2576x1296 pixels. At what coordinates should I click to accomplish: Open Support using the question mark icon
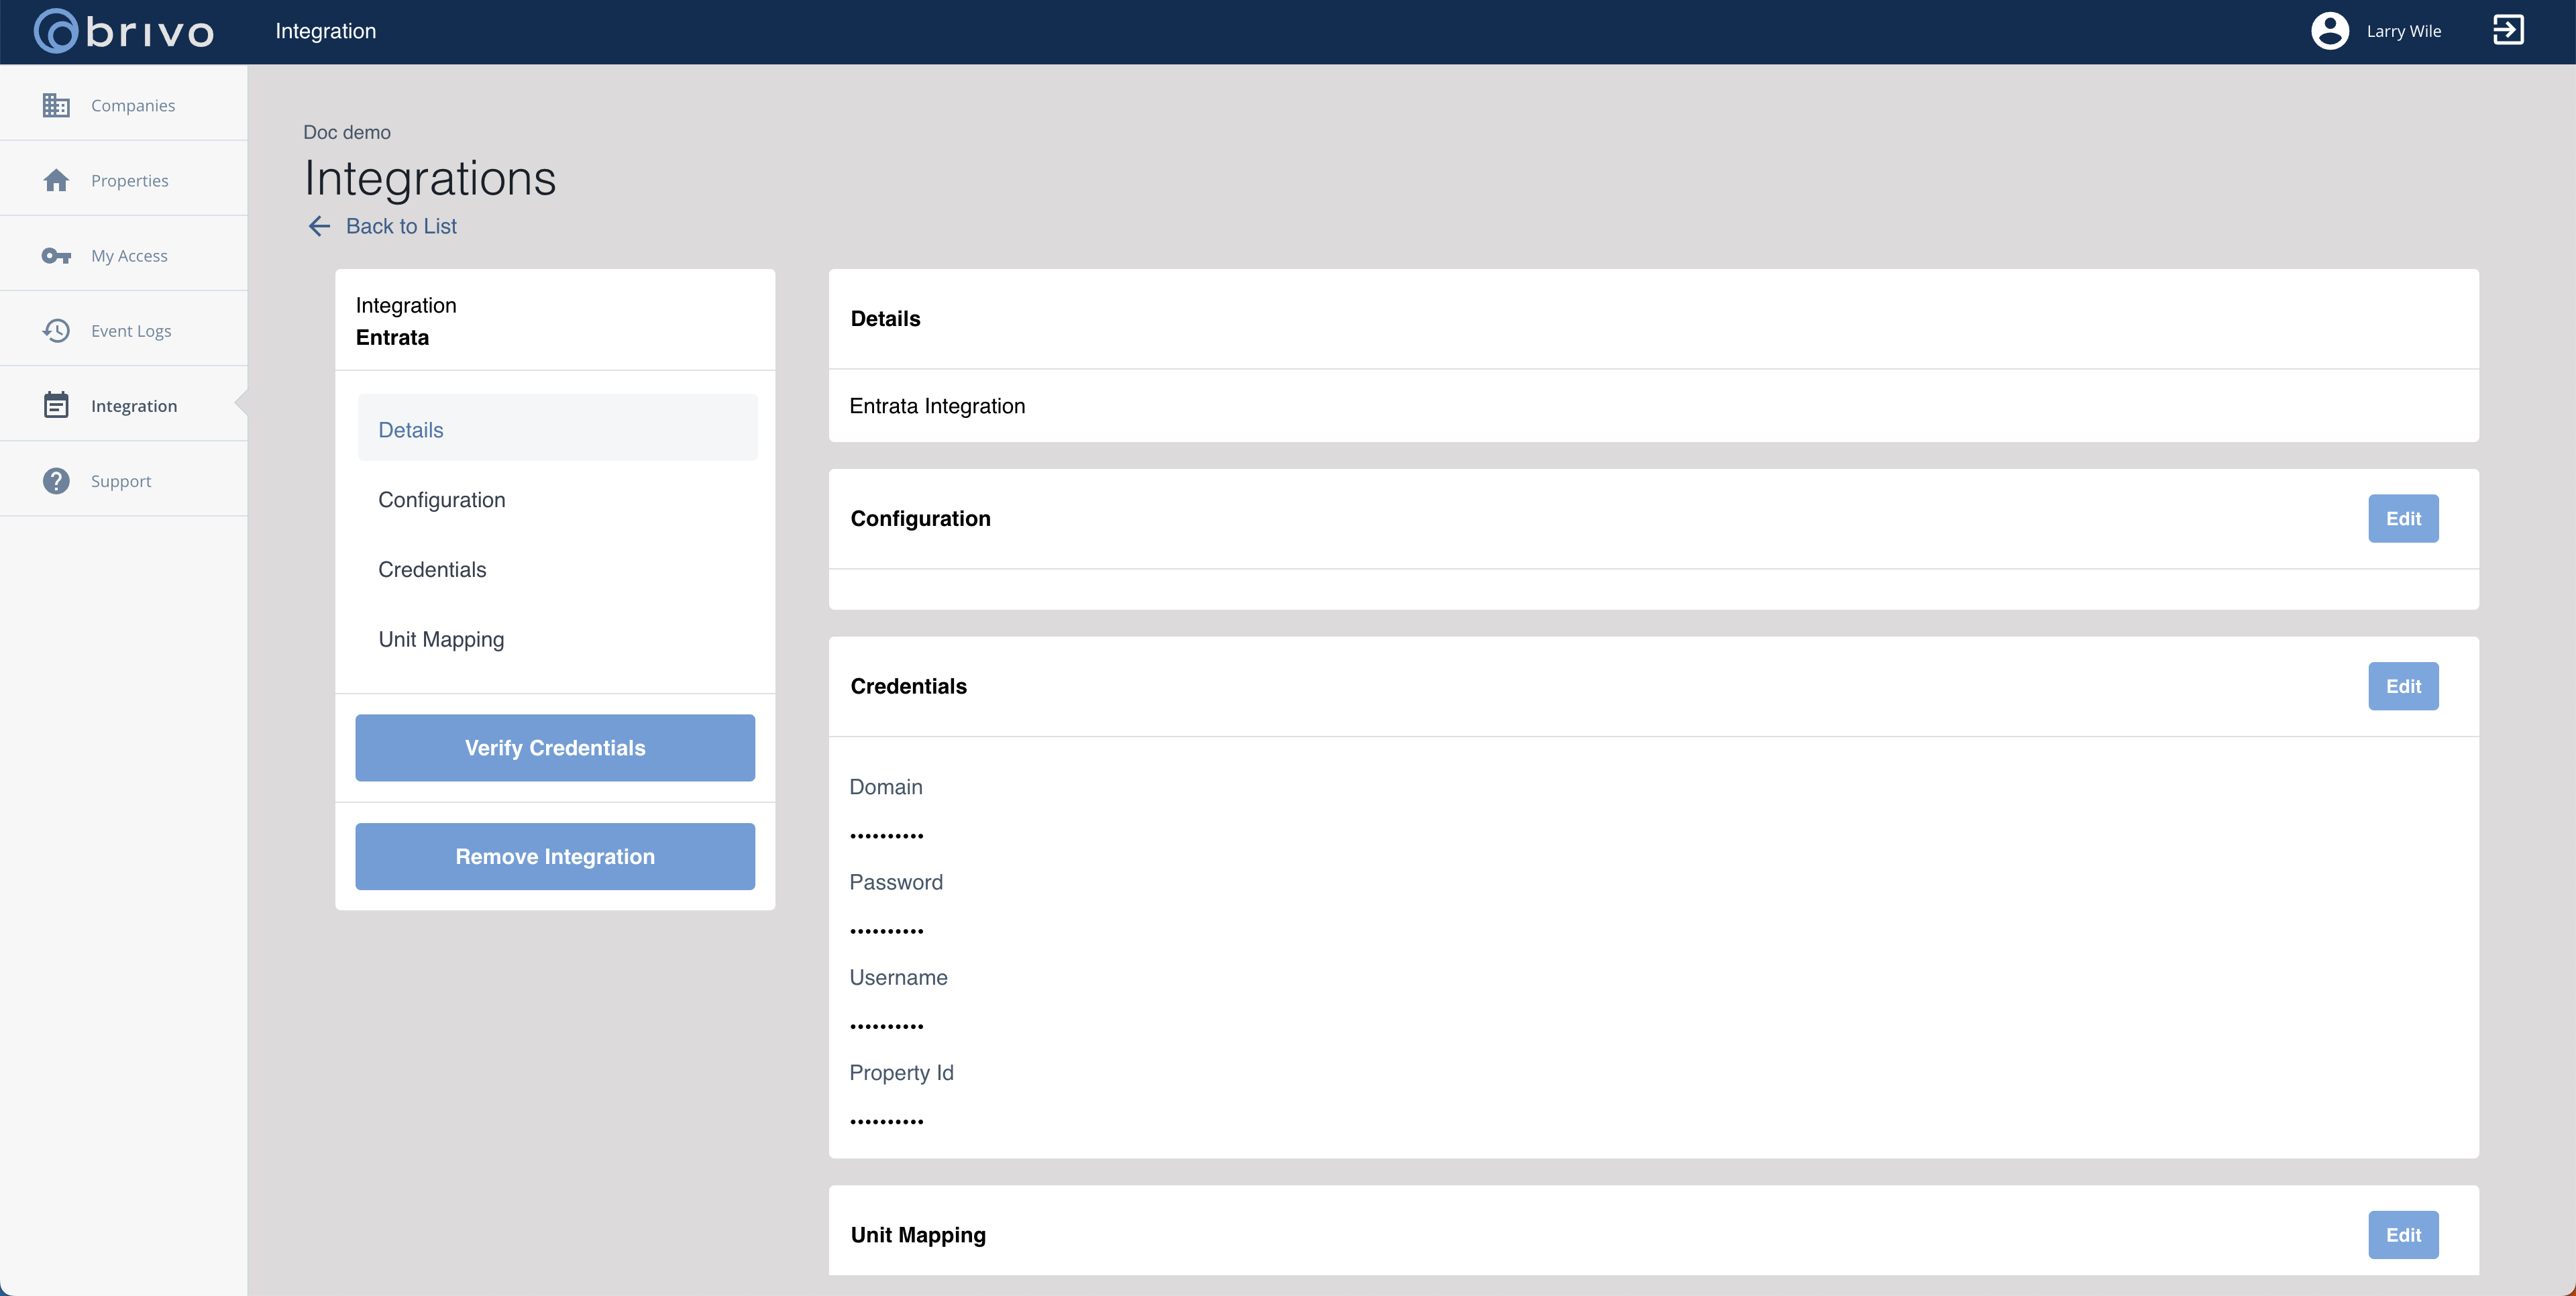57,480
